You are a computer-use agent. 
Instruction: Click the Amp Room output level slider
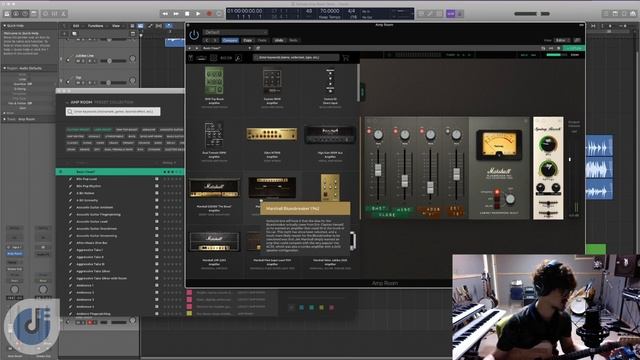click(x=570, y=160)
